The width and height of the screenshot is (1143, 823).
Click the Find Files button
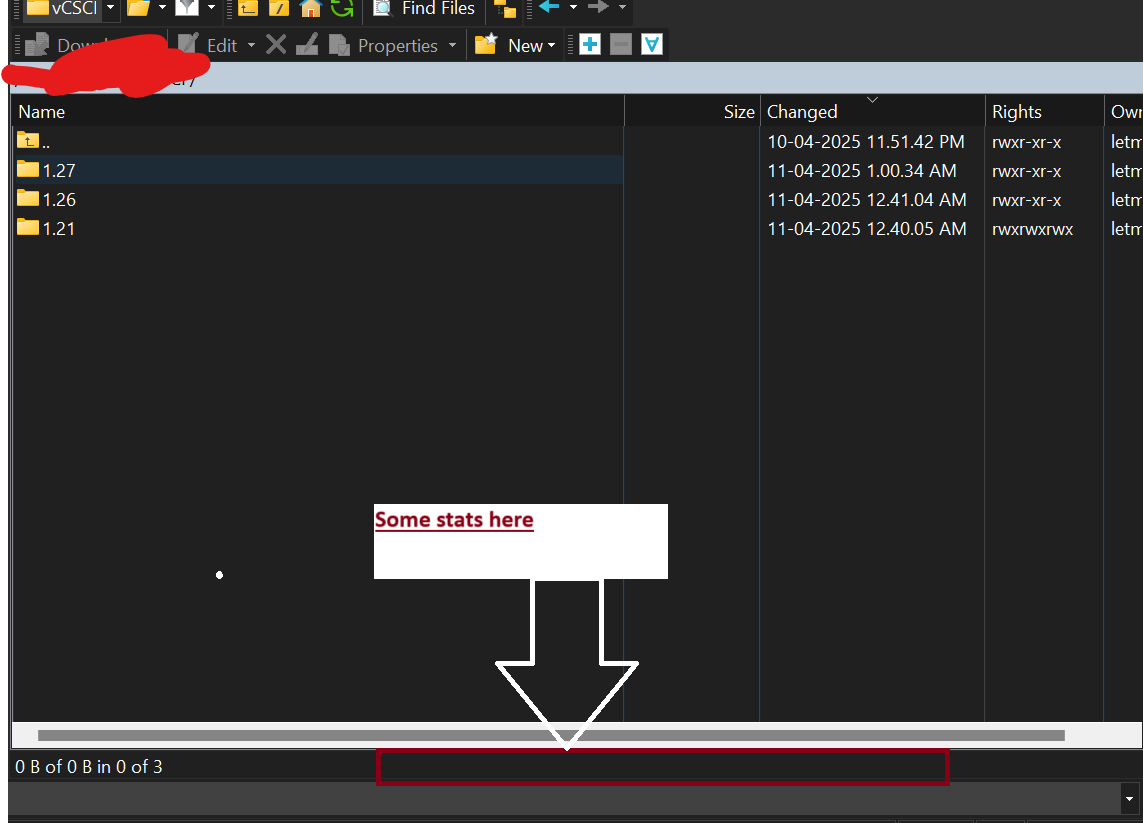424,9
